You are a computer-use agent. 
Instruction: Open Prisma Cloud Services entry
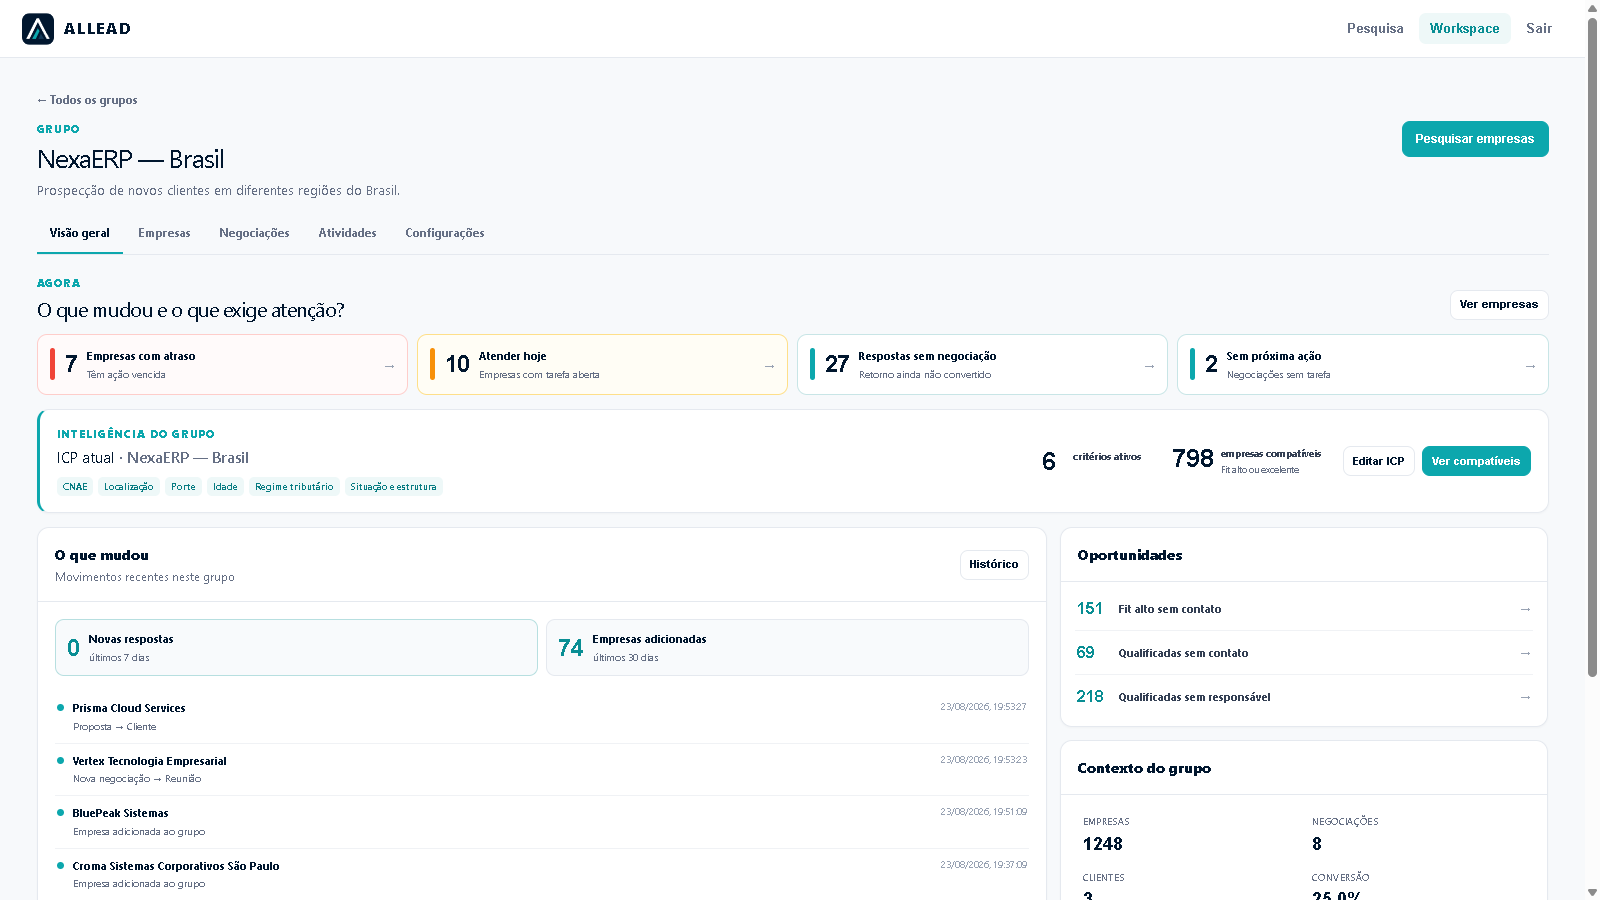[x=542, y=717]
